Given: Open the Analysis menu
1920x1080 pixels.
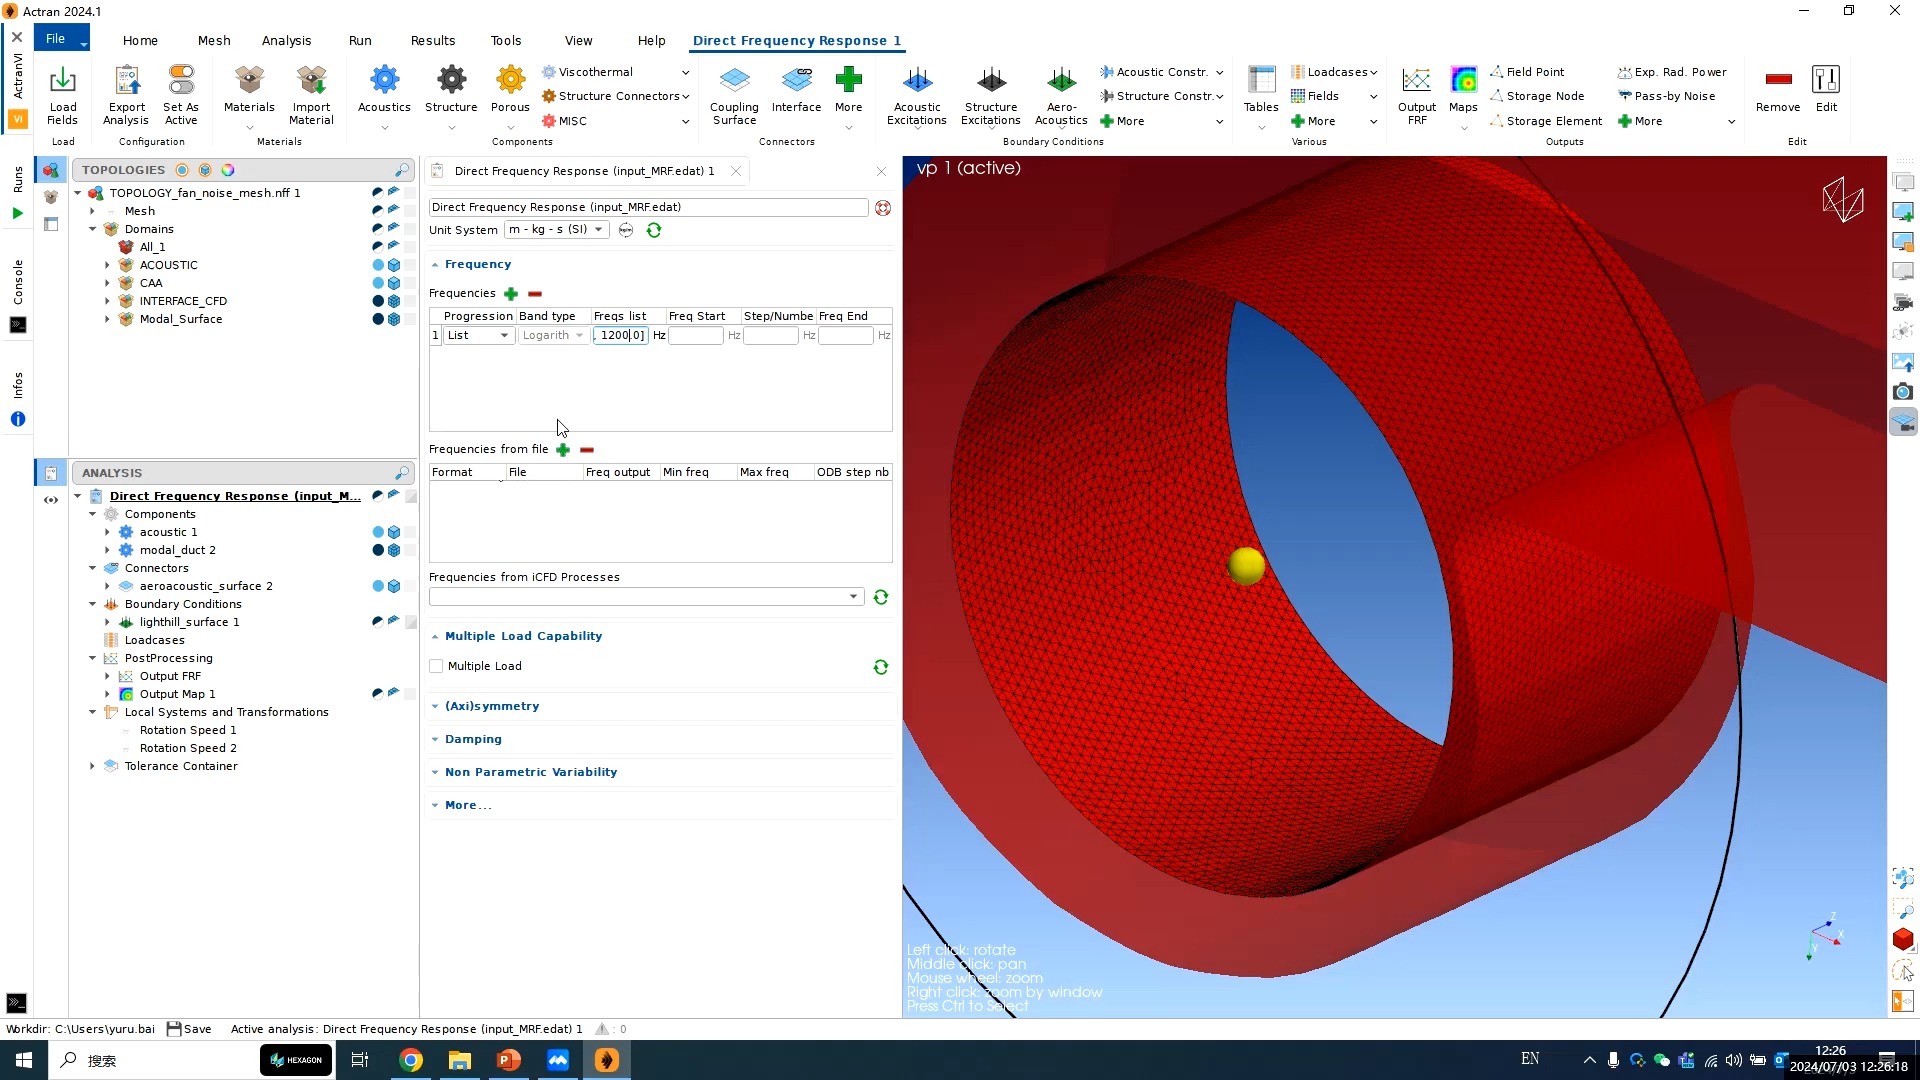Looking at the screenshot, I should point(285,40).
